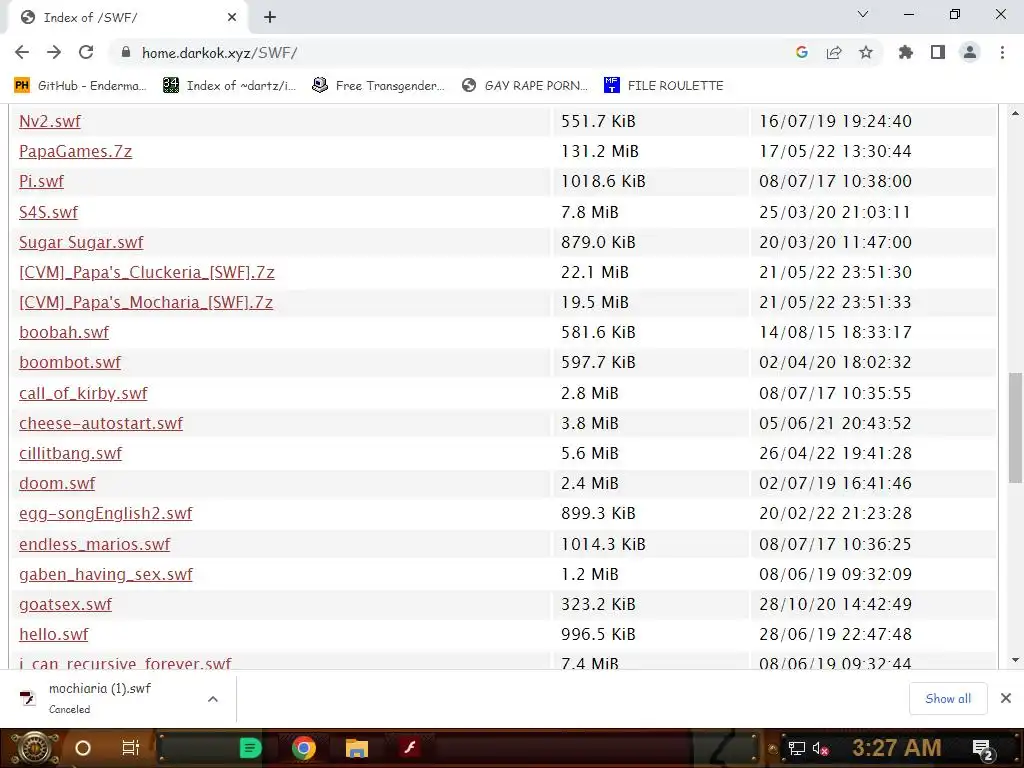The image size is (1024, 768).
Task: Expand mochiaria (1).swf download options chevron
Action: point(212,699)
